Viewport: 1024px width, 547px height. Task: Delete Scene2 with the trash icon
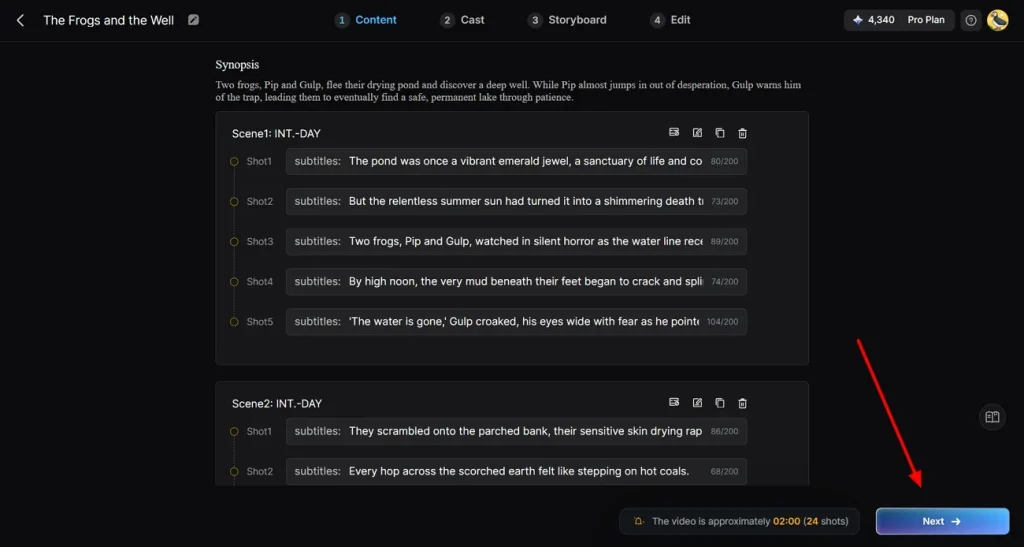click(743, 403)
